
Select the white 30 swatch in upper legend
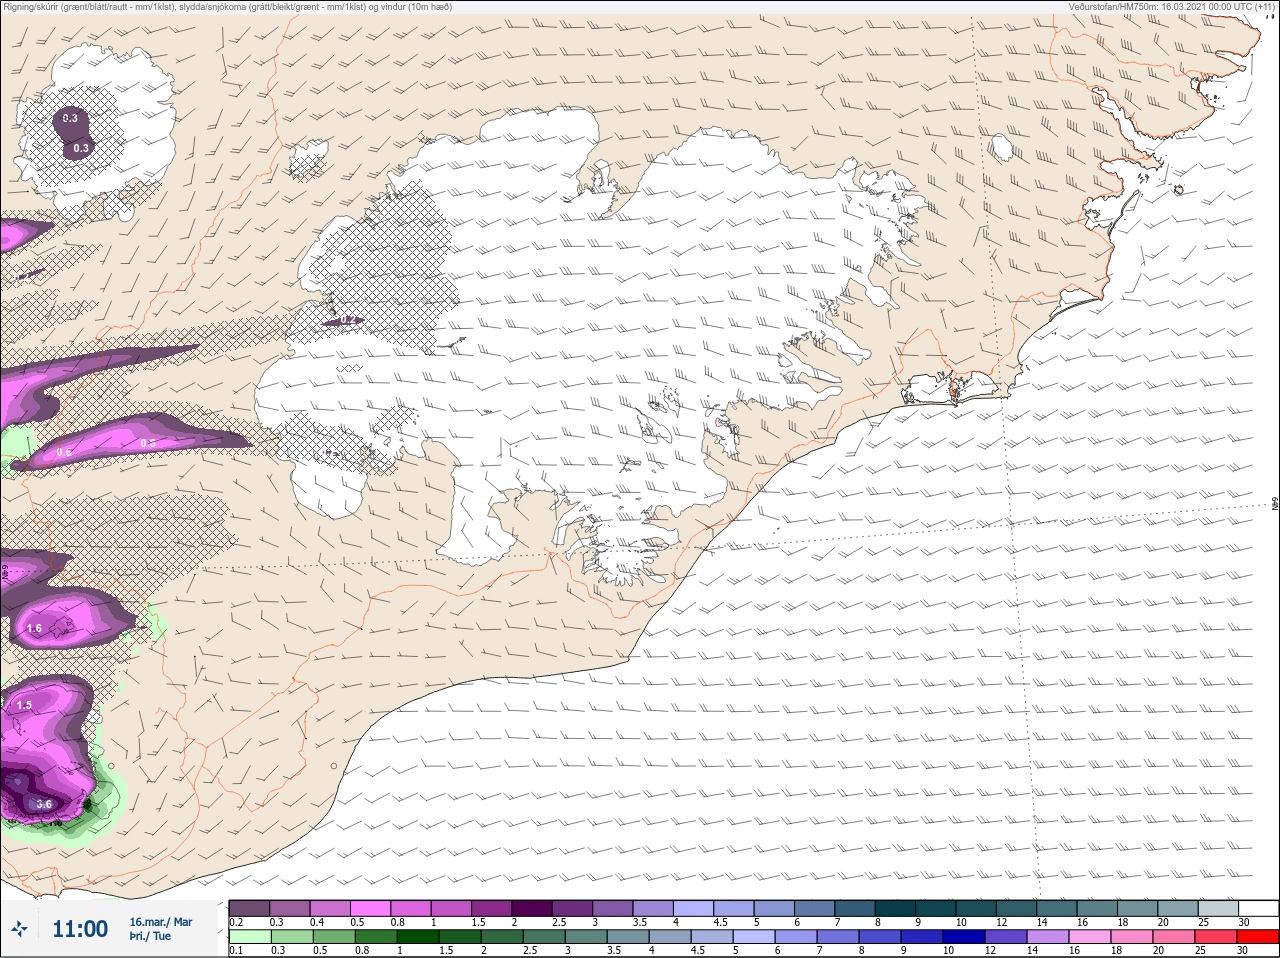1258,907
